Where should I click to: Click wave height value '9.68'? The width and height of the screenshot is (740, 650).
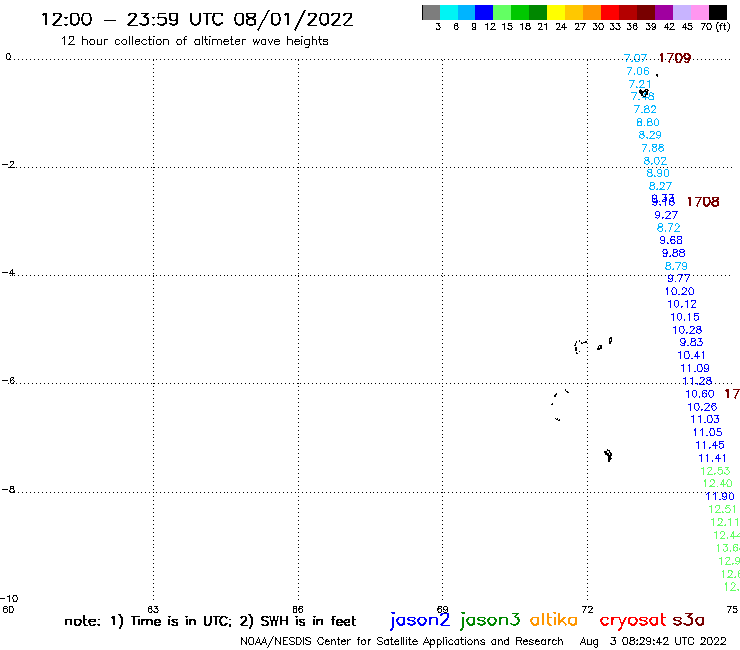[671, 240]
